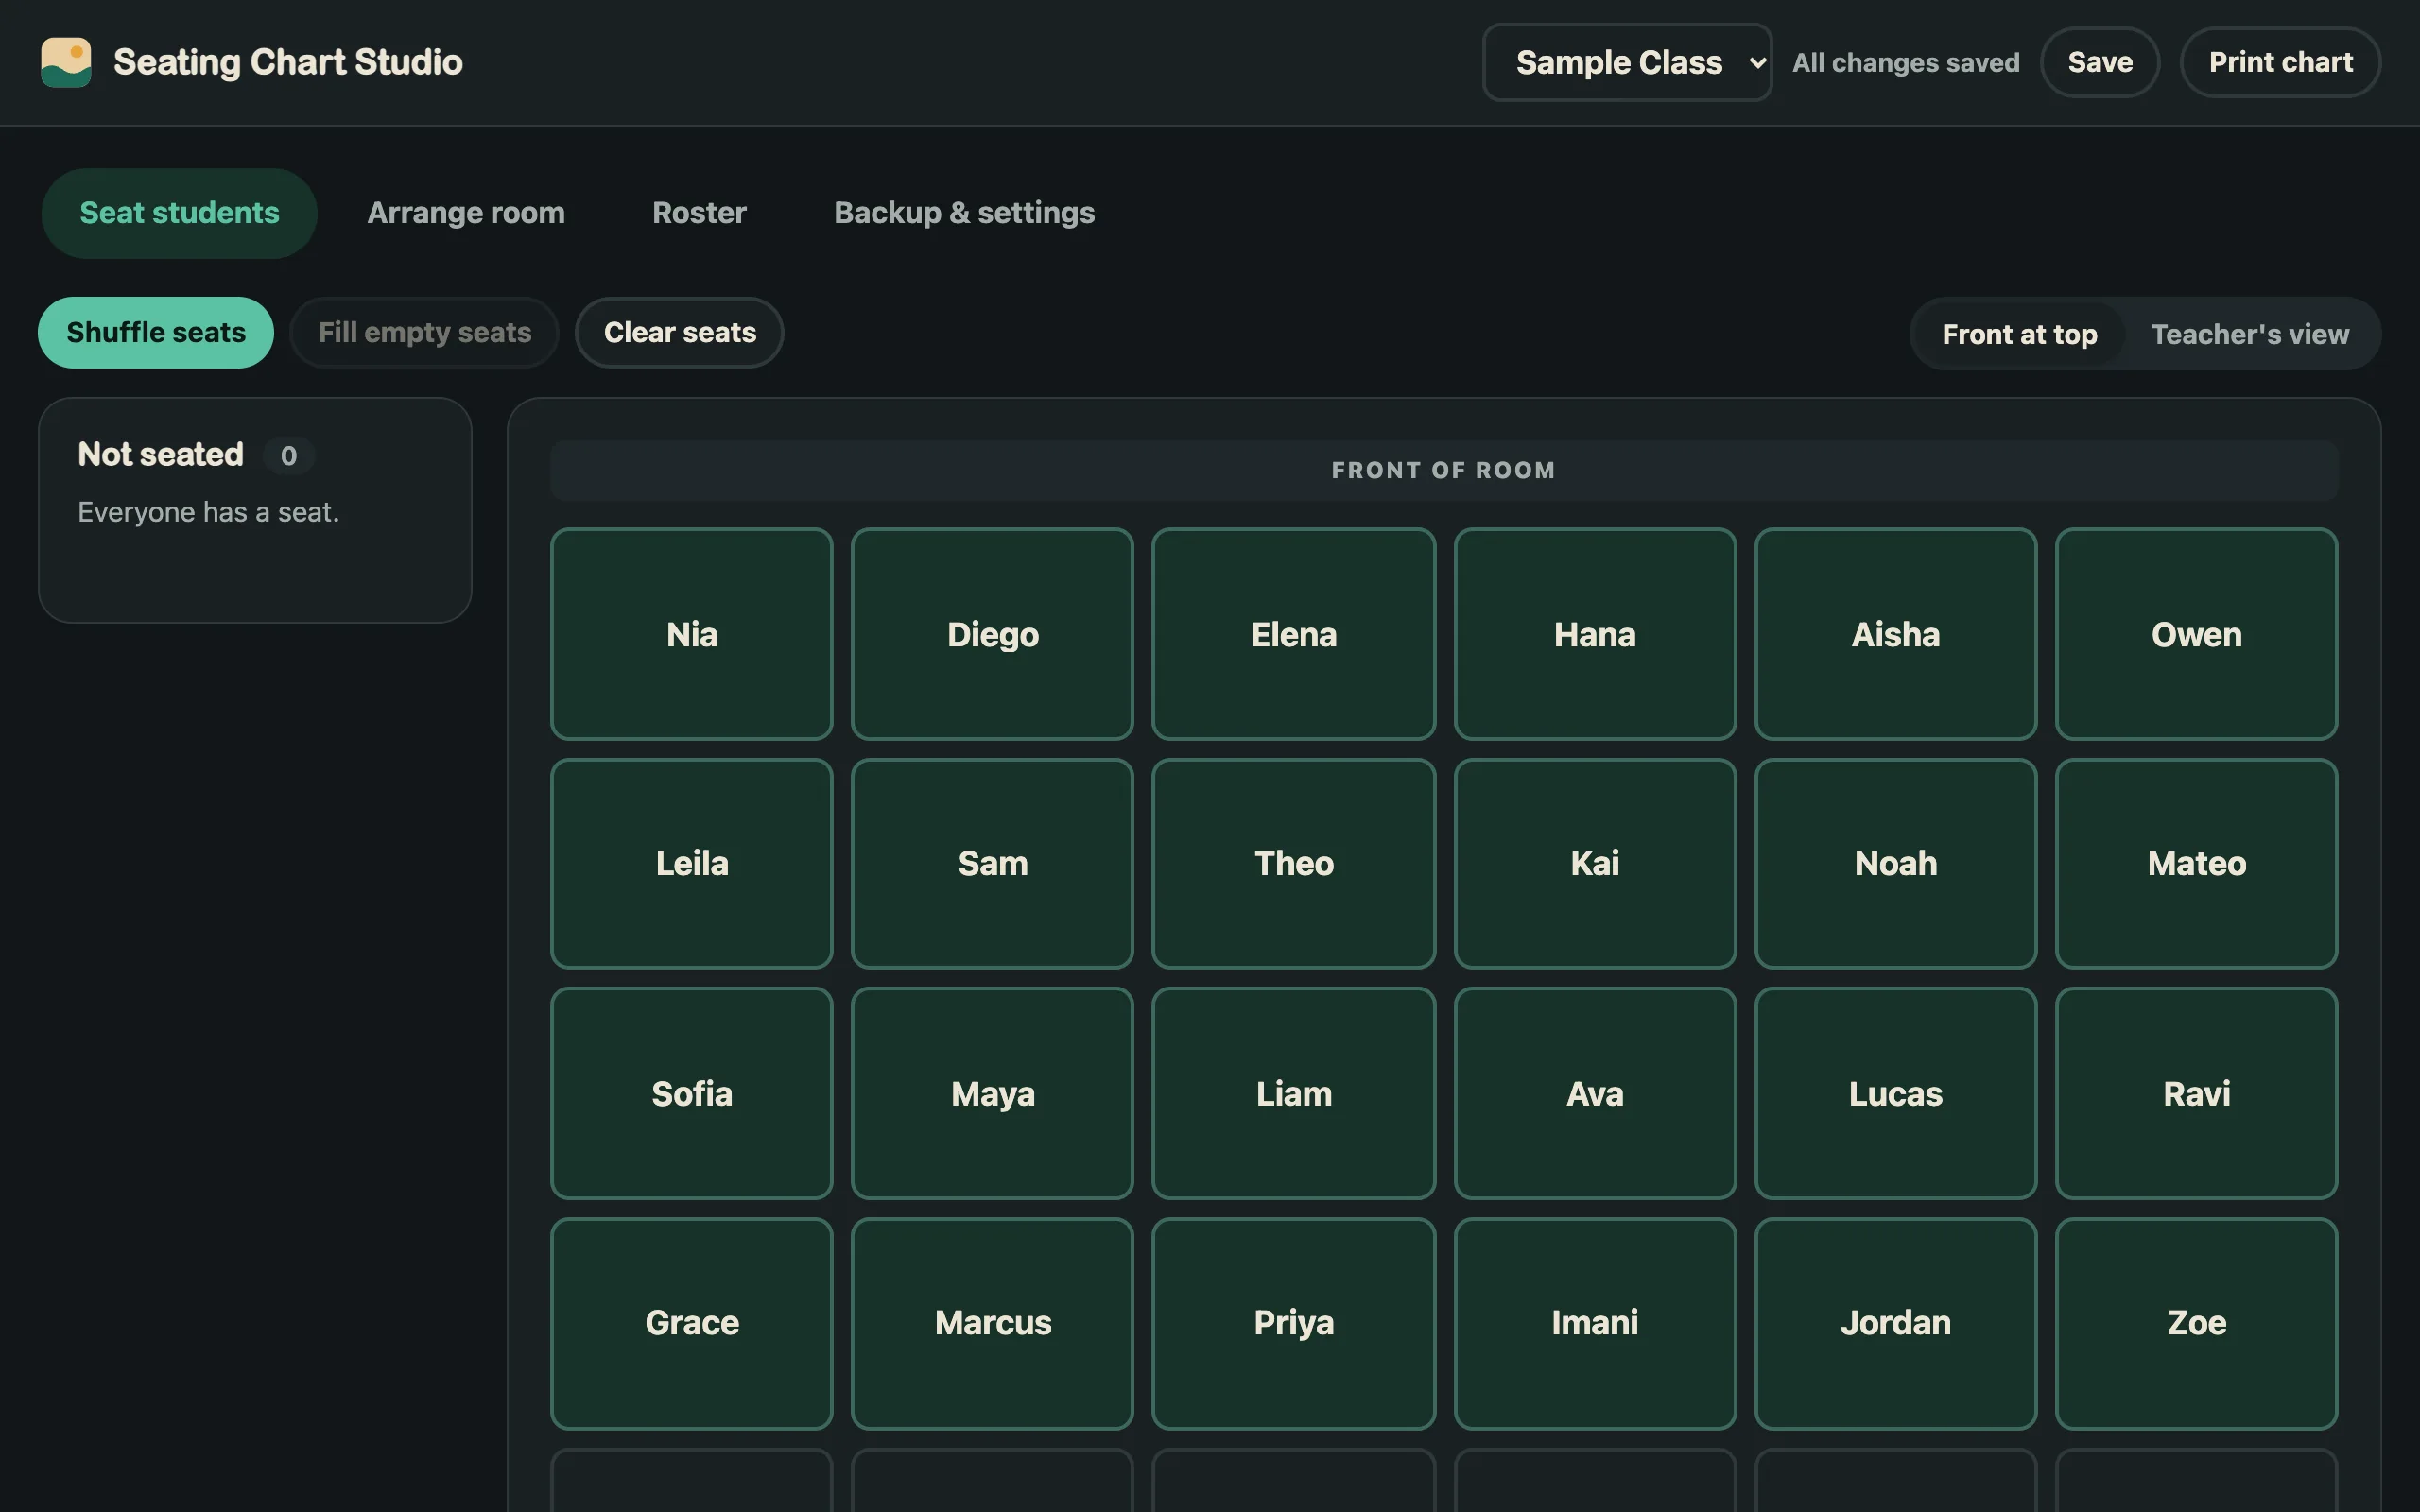Choose Ava's seat
Viewport: 2420px width, 1512px height.
1594,1093
